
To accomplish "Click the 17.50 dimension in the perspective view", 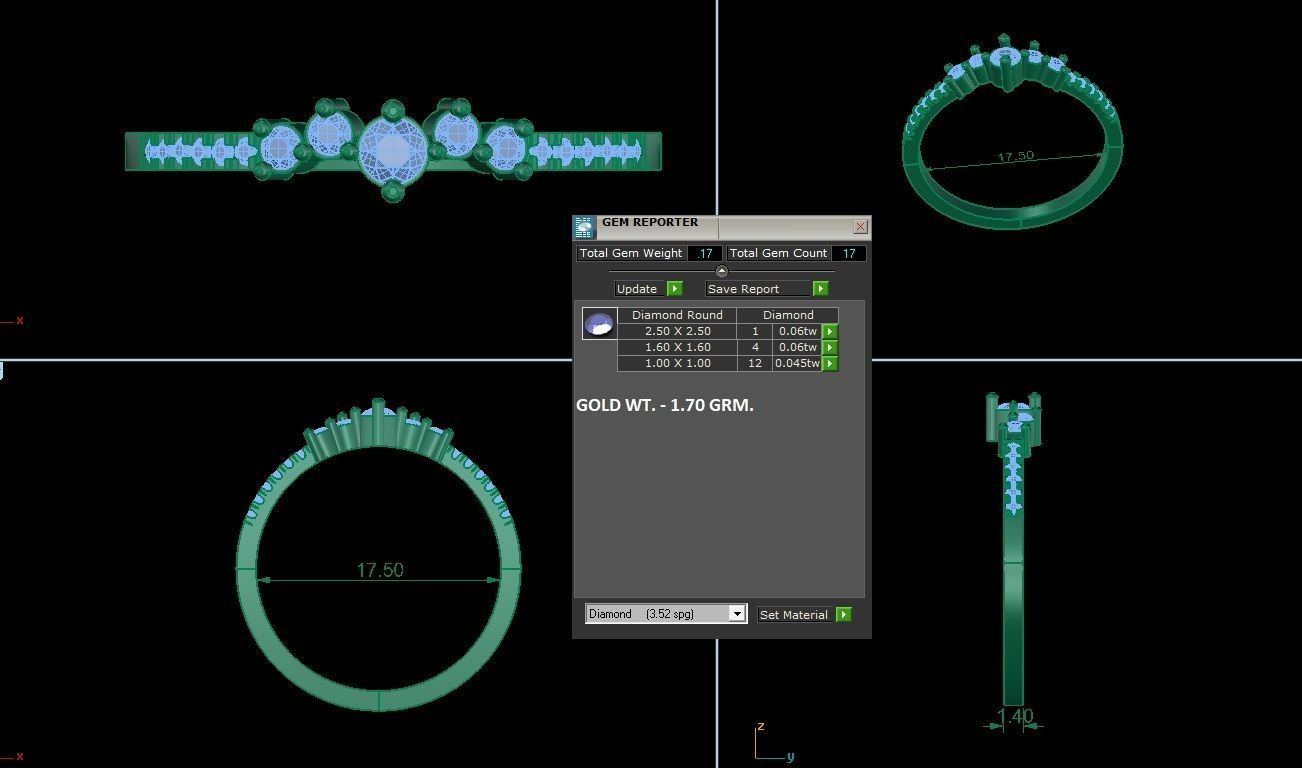I will [x=1015, y=157].
